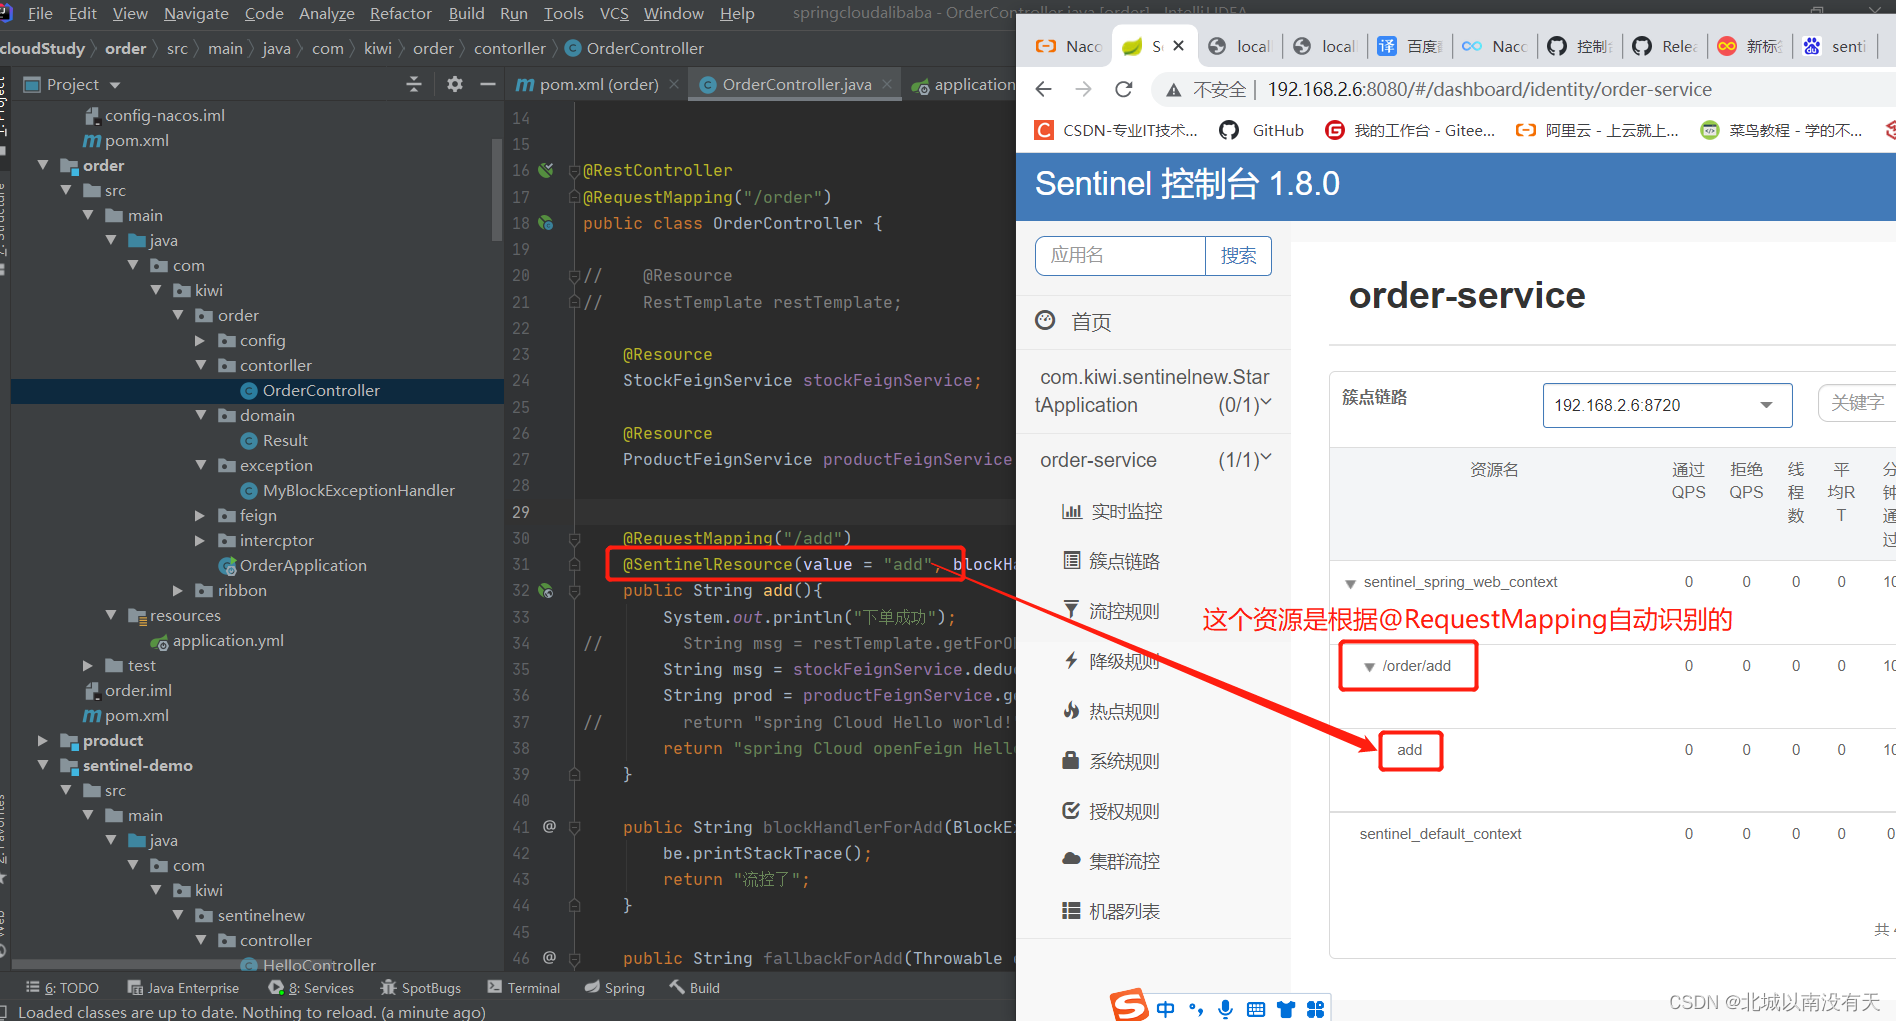
Task: Click the Sogou input method logo
Action: point(1129,1005)
